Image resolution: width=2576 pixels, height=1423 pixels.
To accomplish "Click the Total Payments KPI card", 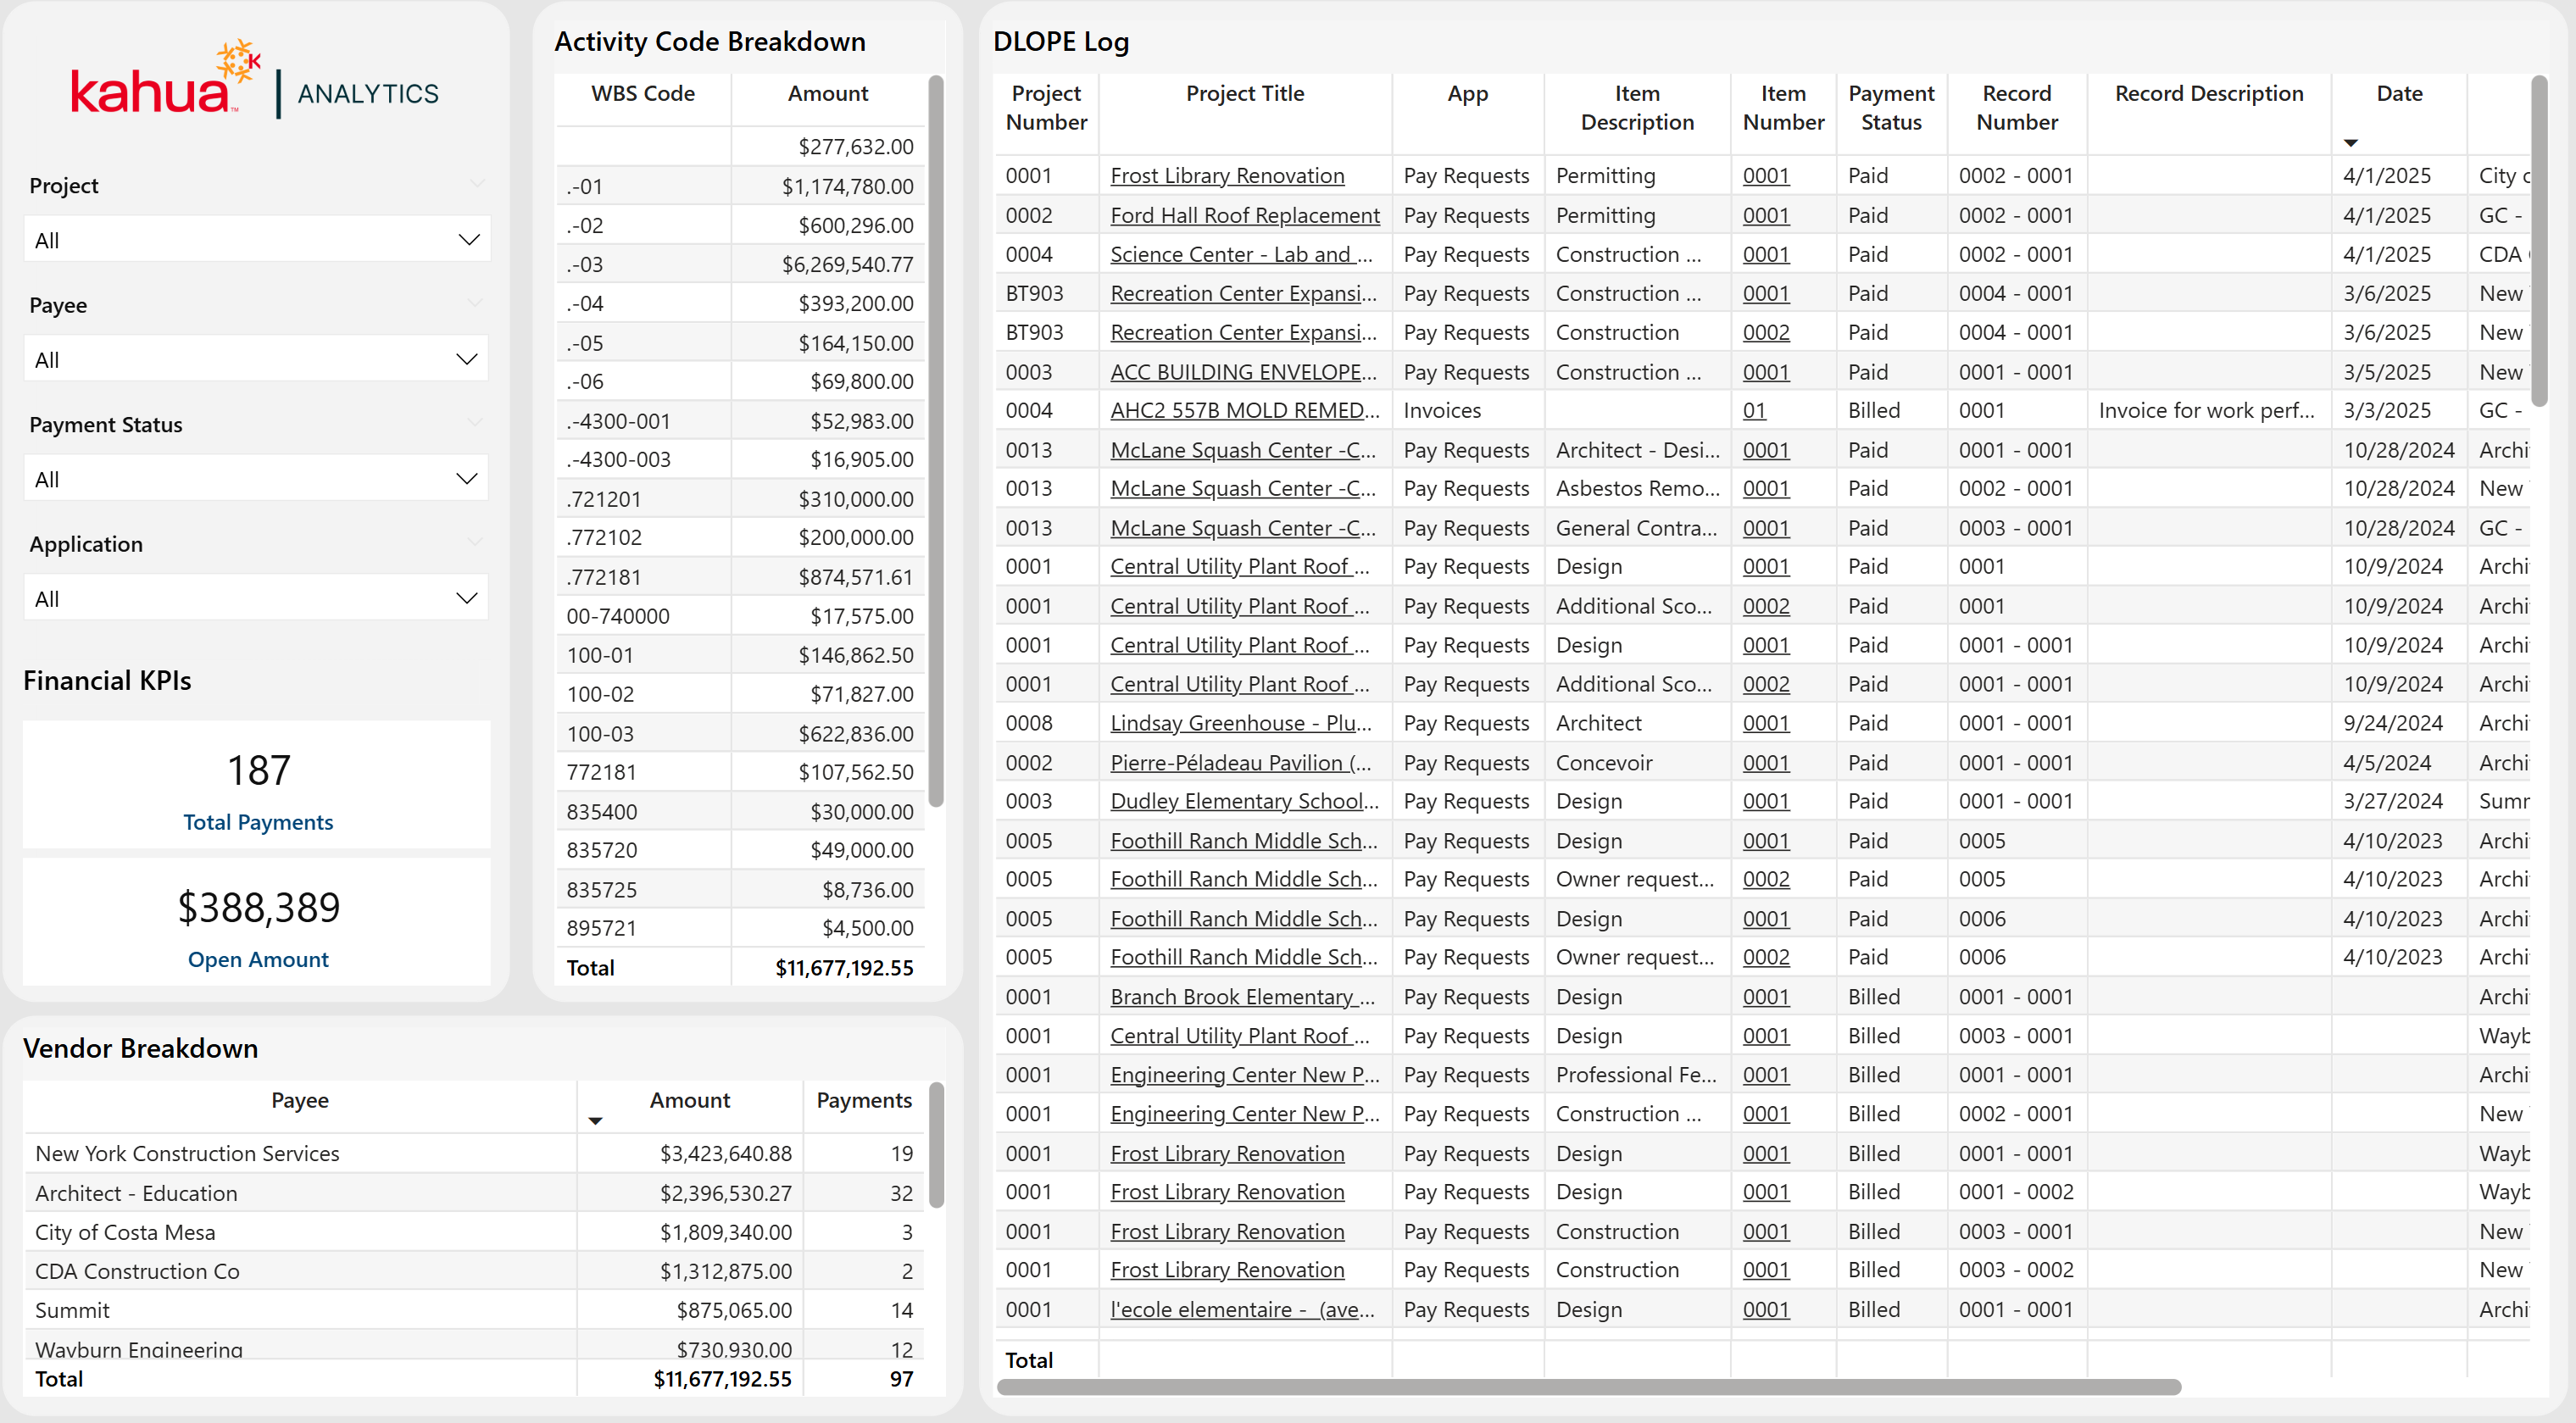I will coord(257,786).
